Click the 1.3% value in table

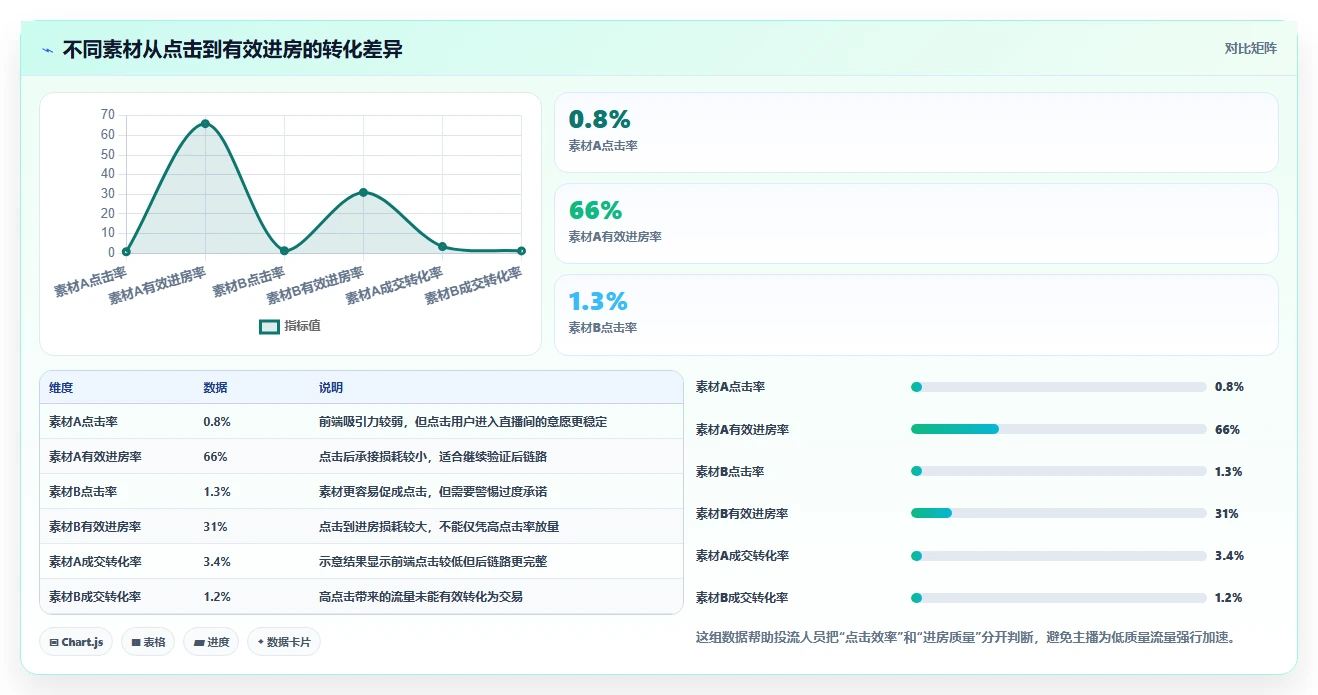(x=217, y=492)
